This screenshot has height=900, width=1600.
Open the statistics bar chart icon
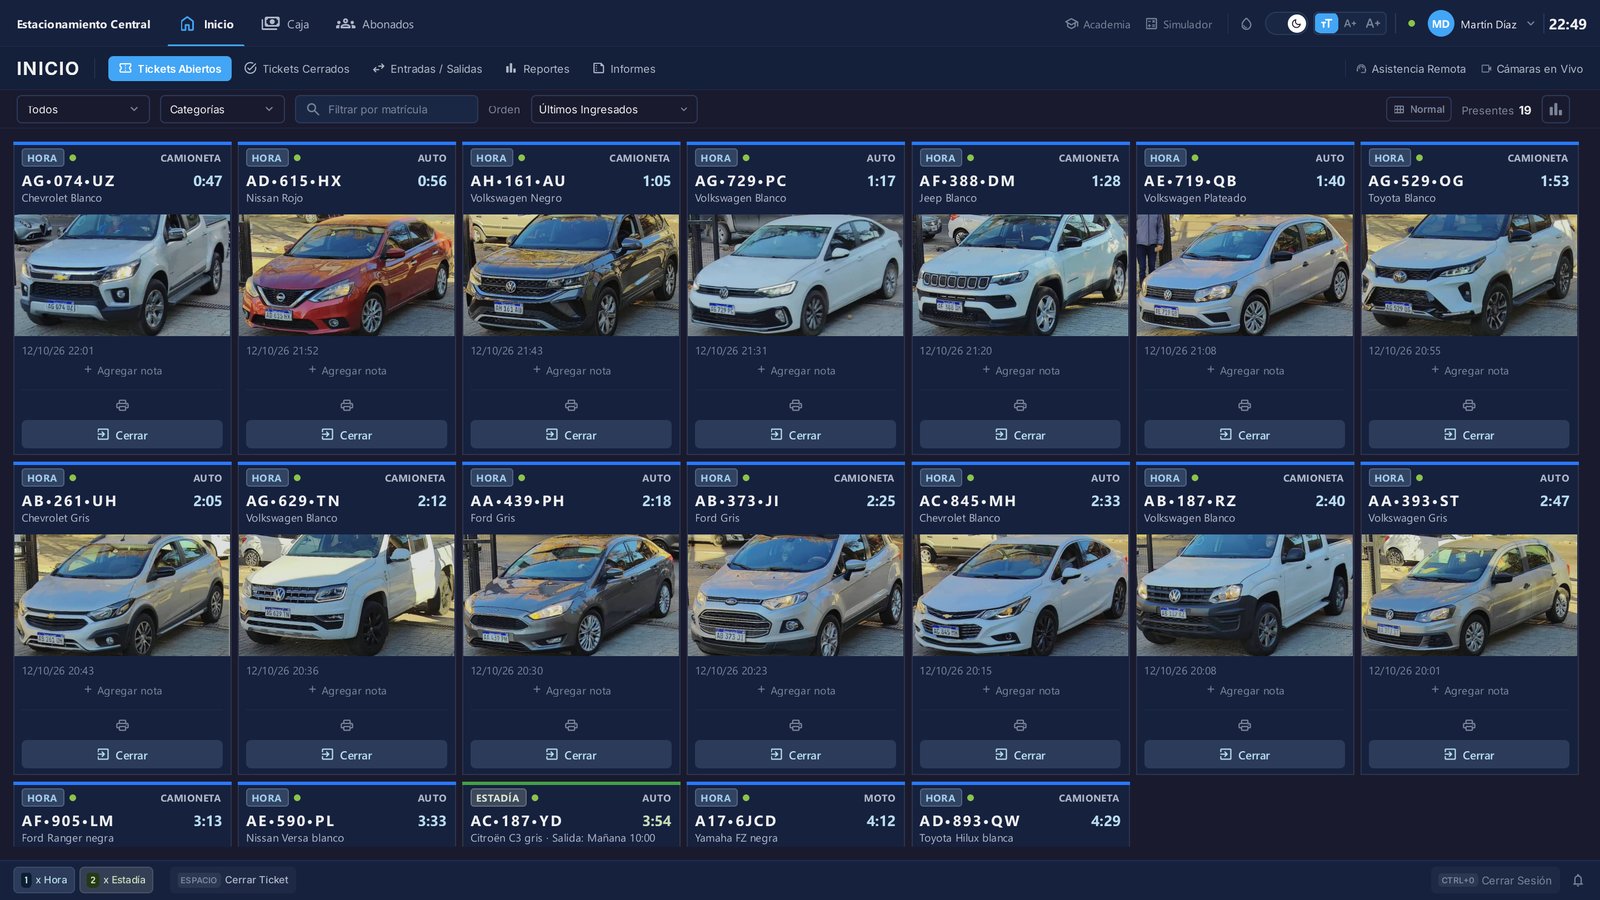(1555, 109)
